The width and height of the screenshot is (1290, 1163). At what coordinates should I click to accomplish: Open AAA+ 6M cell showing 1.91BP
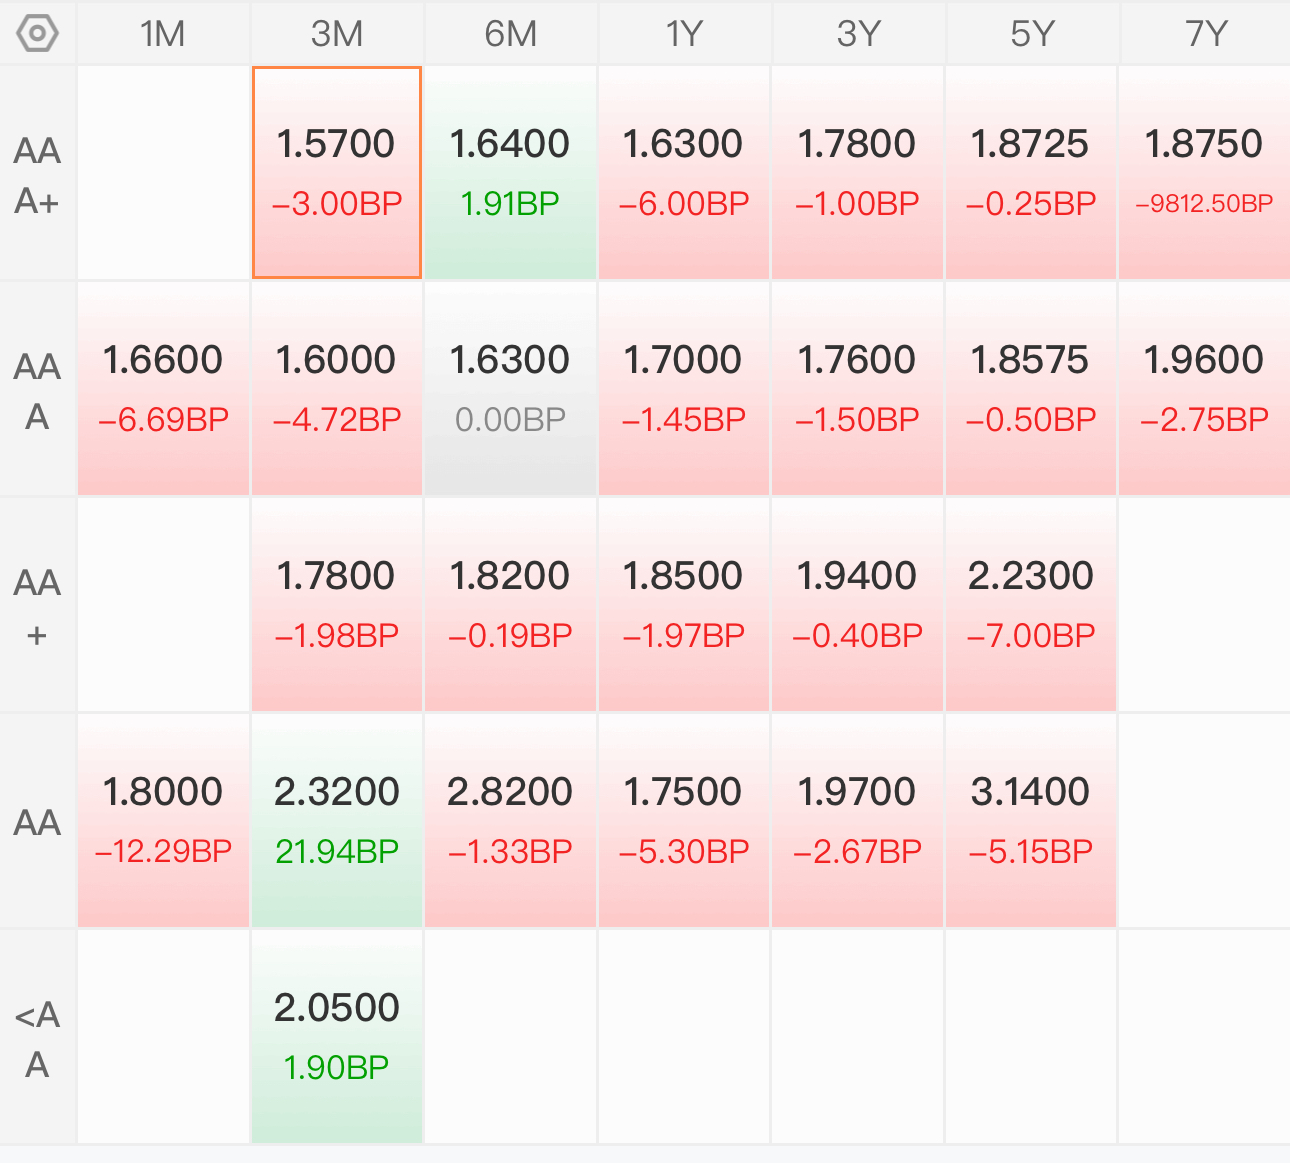click(x=510, y=173)
